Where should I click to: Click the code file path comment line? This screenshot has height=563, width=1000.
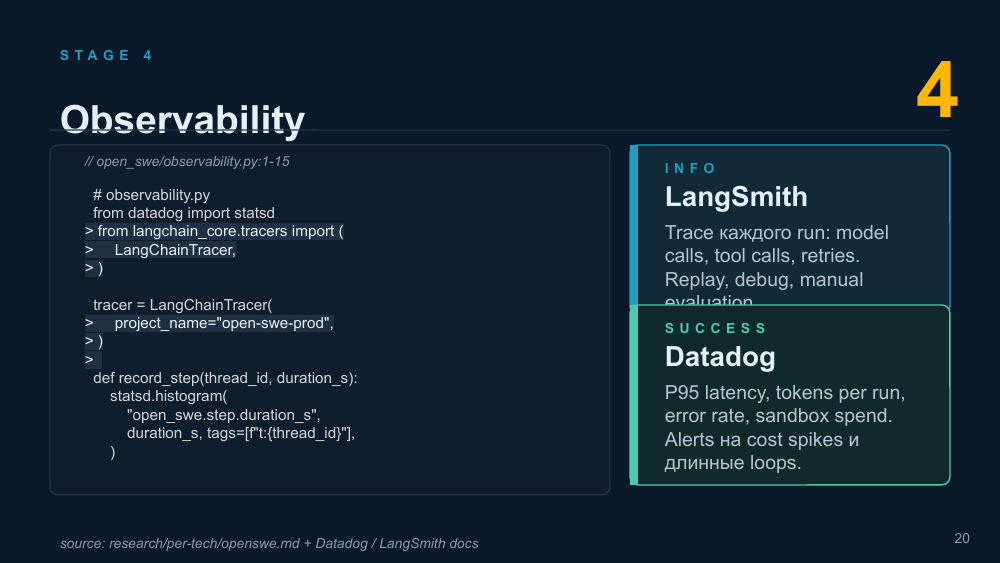click(x=187, y=161)
